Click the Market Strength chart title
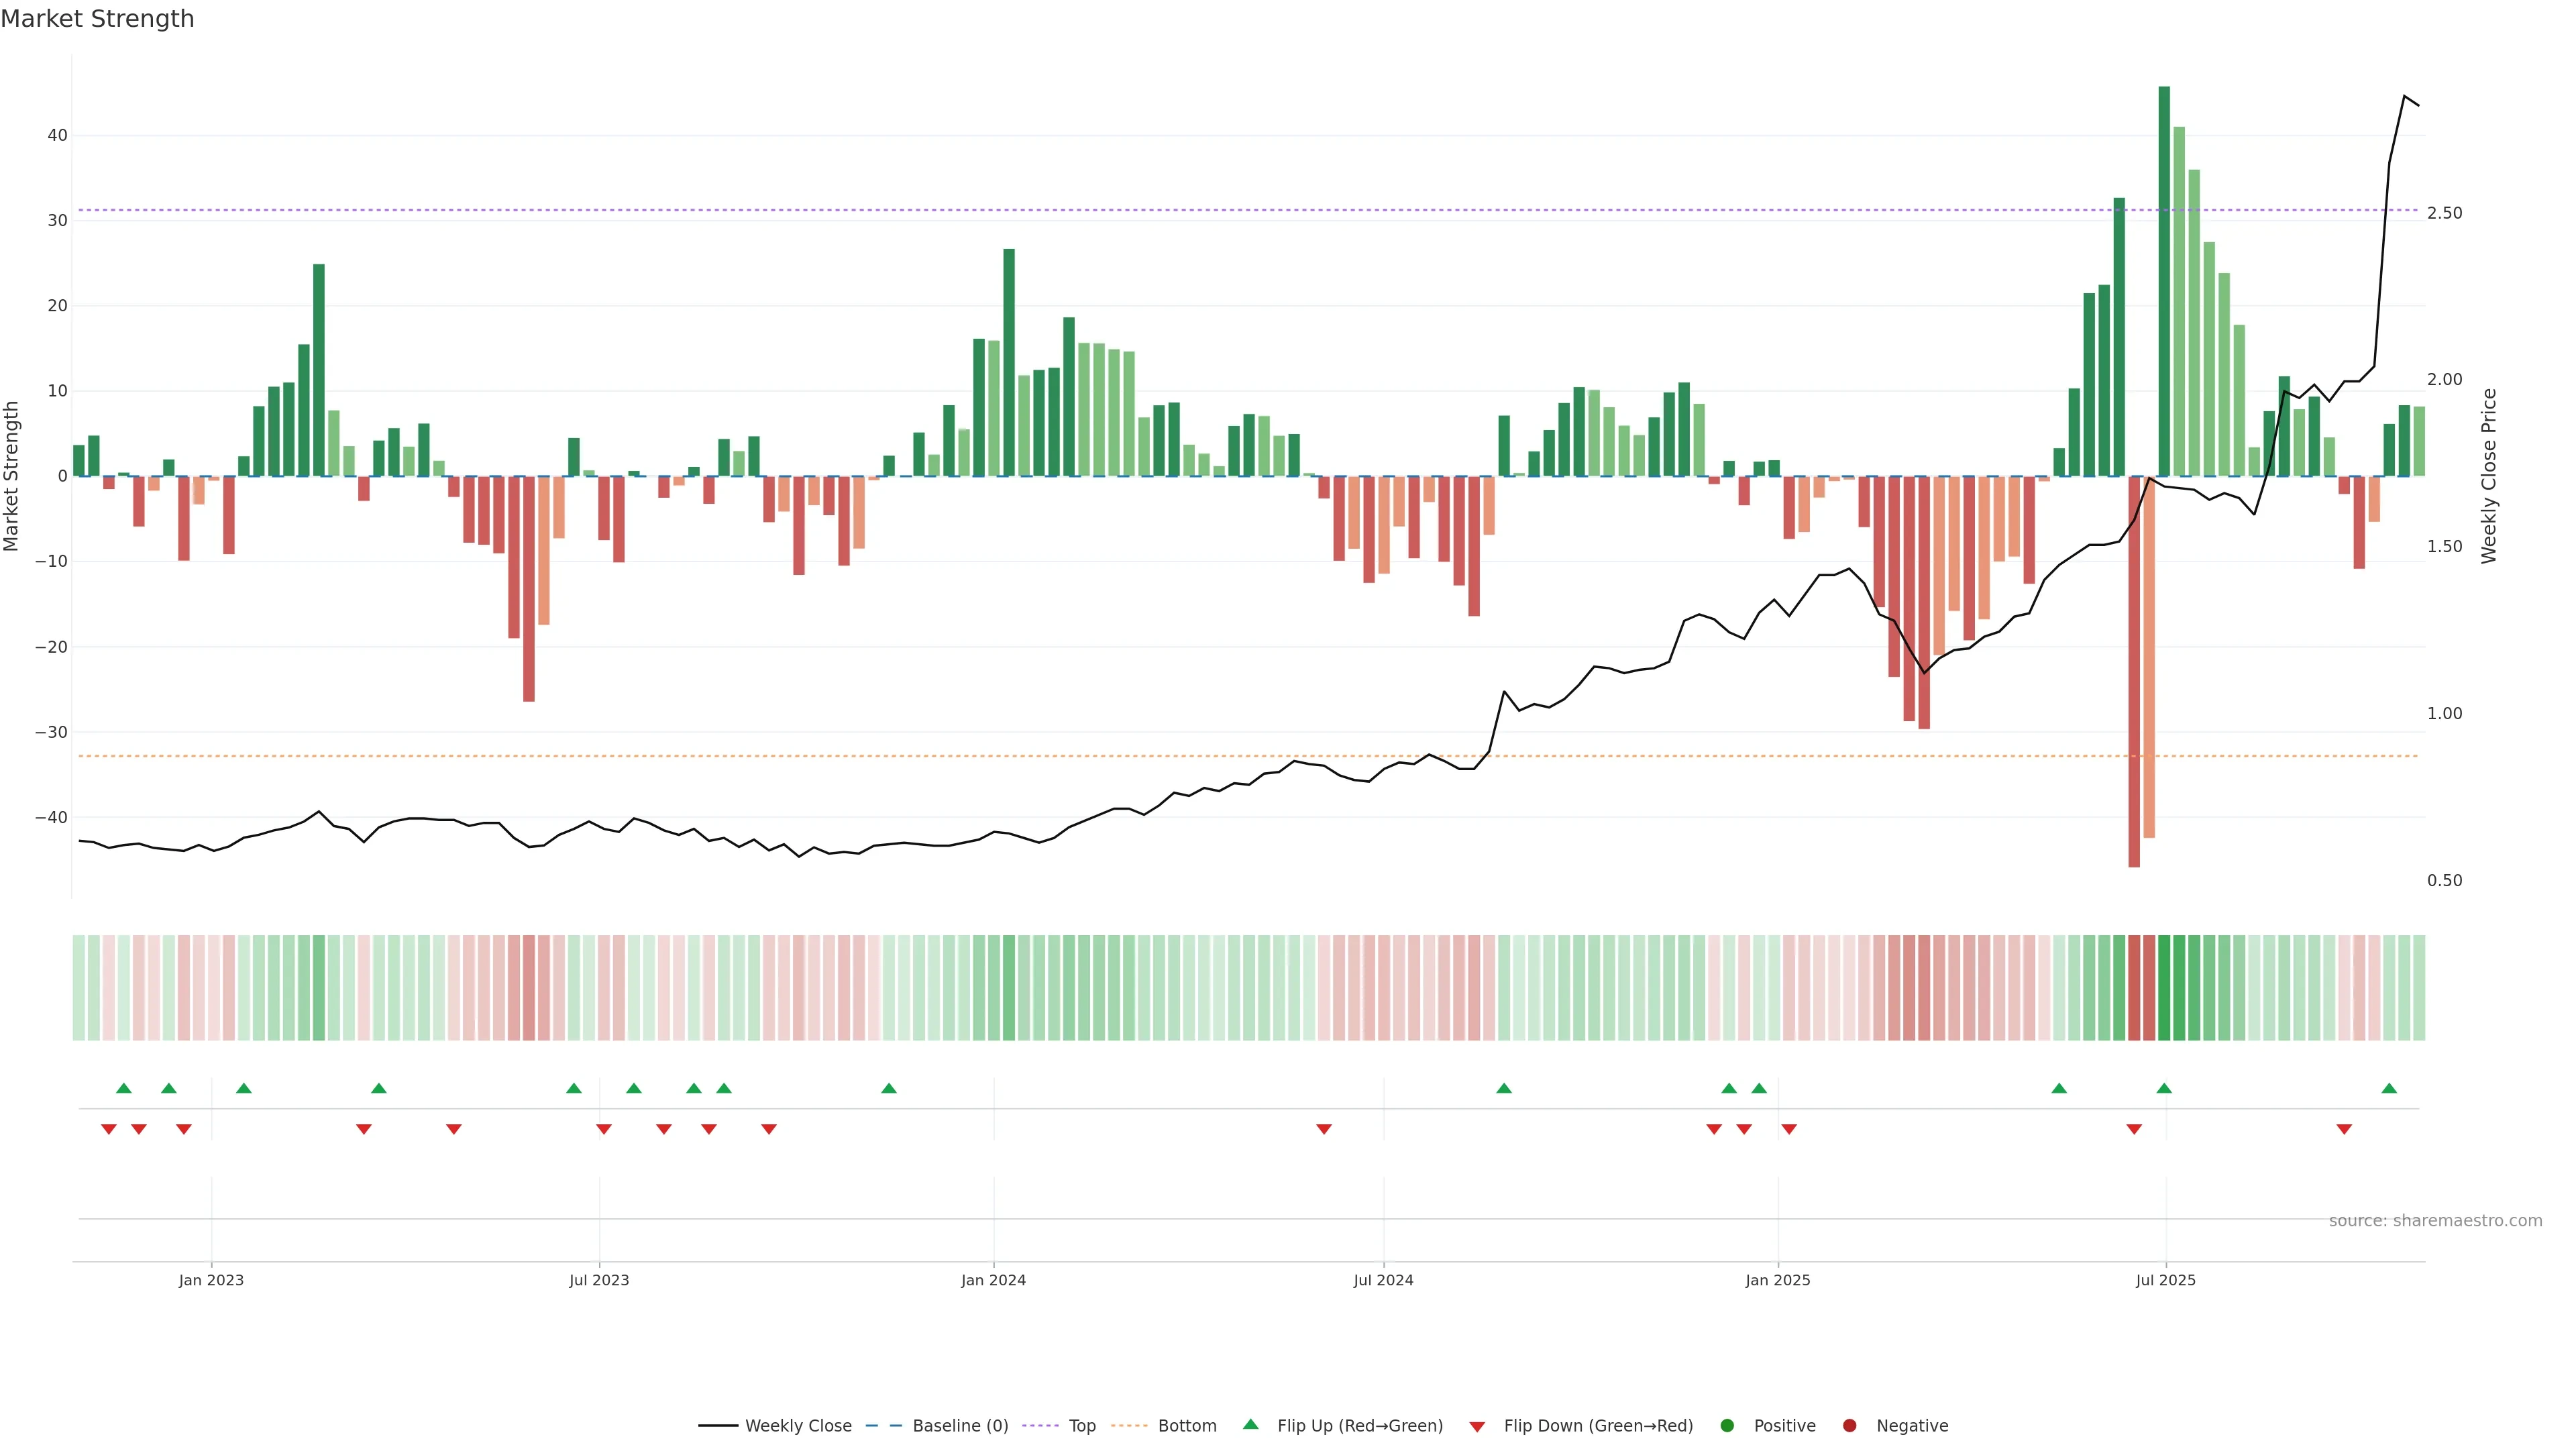The image size is (2576, 1449). pos(97,19)
